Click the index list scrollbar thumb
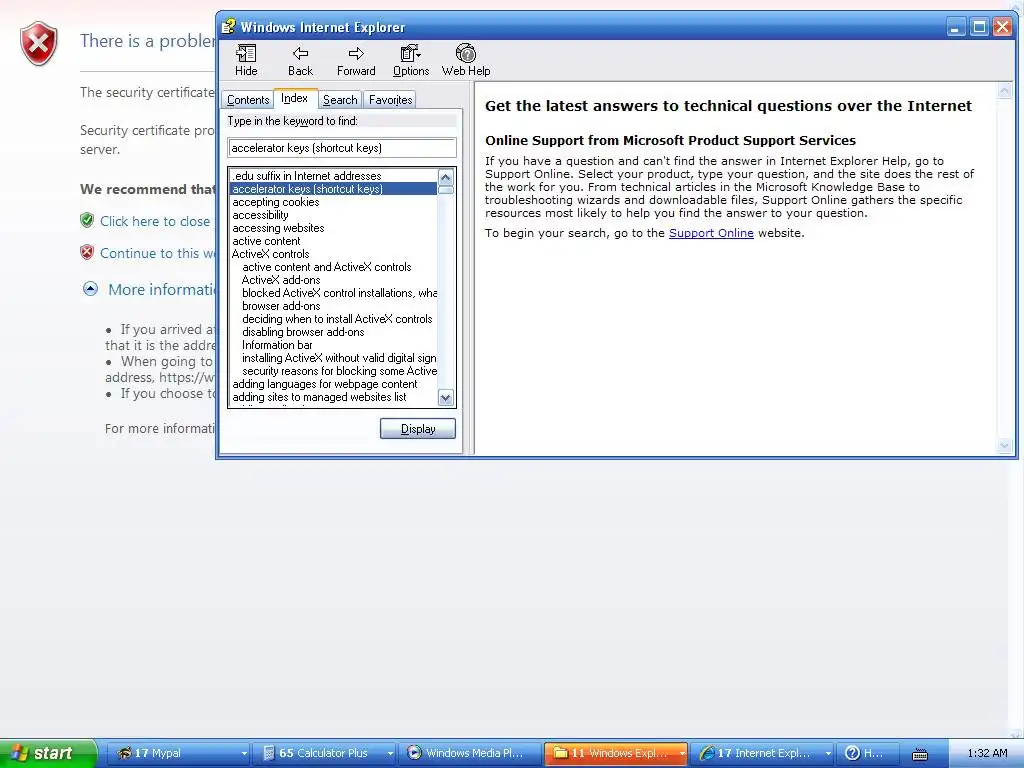Screen dimensions: 1024x768 click(445, 190)
